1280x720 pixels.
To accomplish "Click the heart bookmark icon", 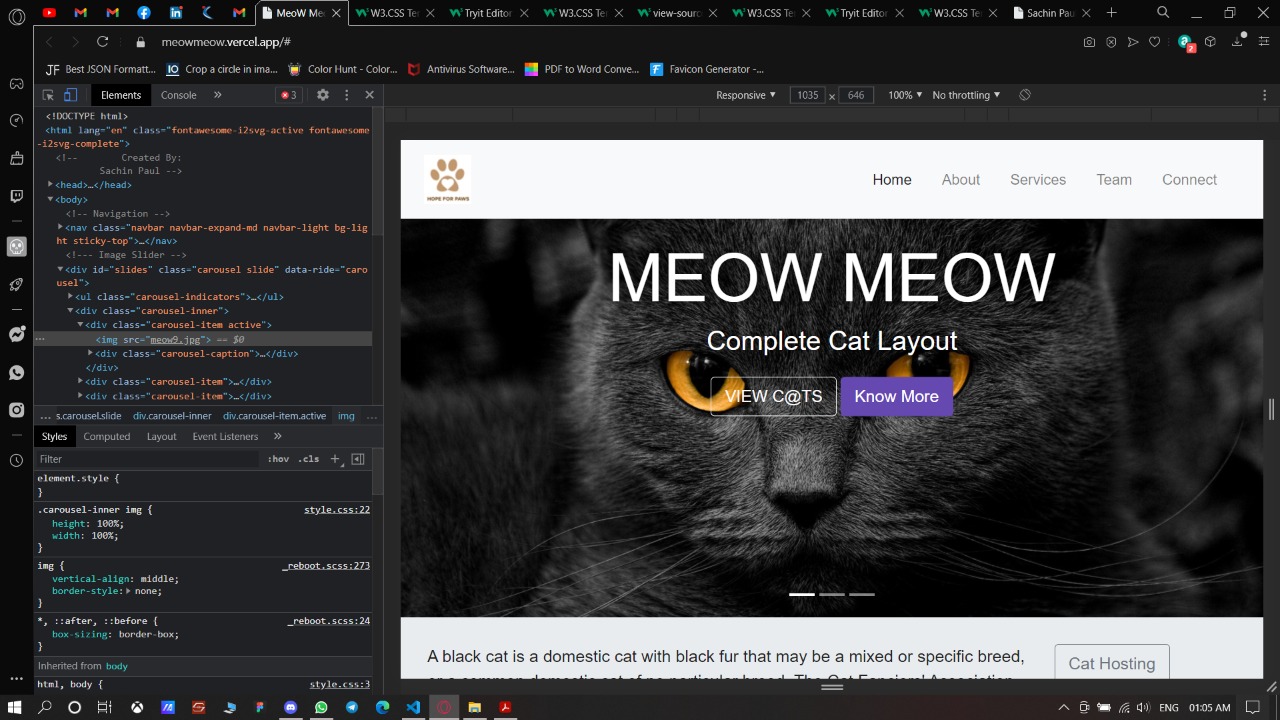I will 1154,42.
